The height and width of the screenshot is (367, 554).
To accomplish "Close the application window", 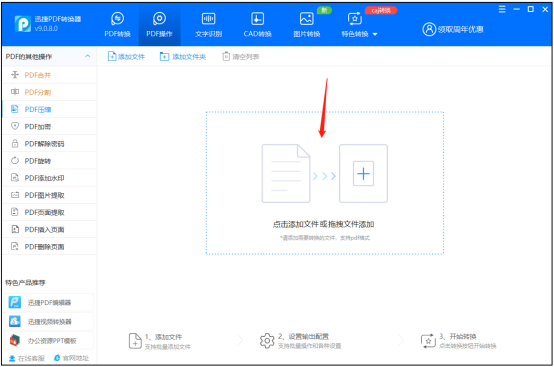I will point(545,9).
